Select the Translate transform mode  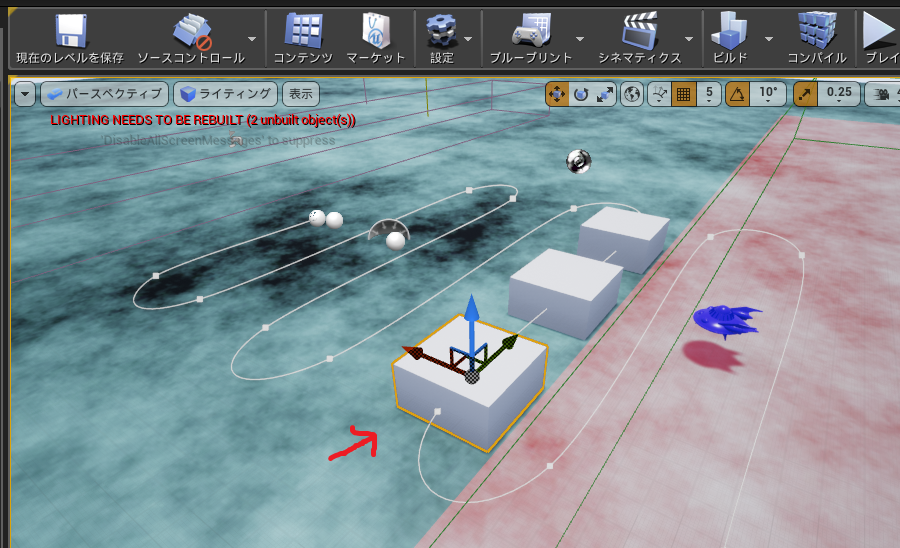[557, 94]
